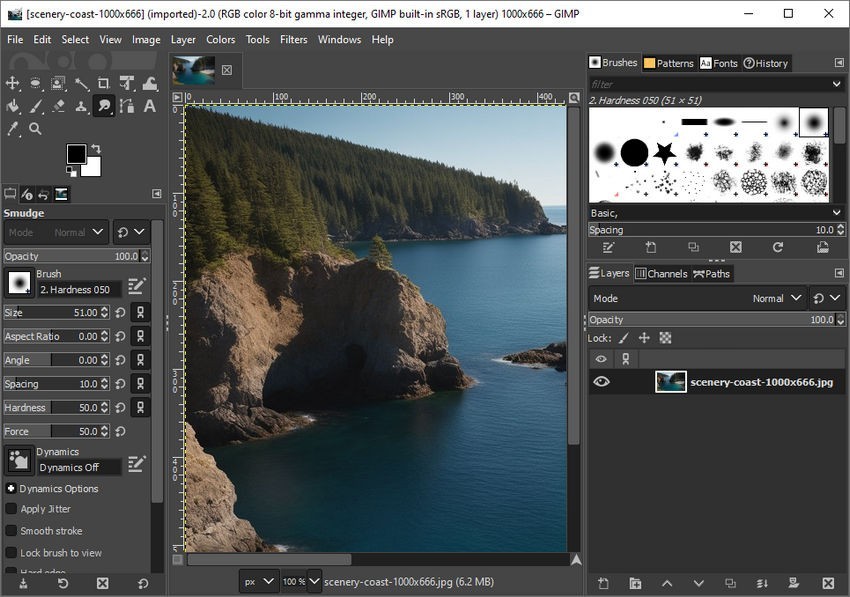The height and width of the screenshot is (597, 850).
Task: Open the Layers Mode Normal dropdown
Action: point(696,299)
